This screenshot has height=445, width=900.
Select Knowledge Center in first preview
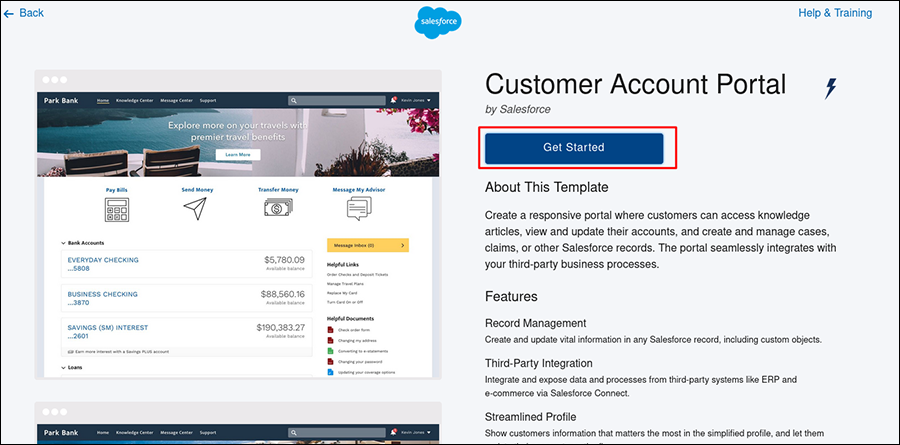click(x=134, y=100)
